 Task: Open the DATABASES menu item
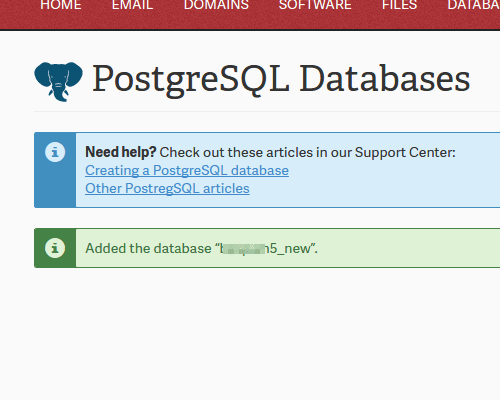tap(474, 5)
